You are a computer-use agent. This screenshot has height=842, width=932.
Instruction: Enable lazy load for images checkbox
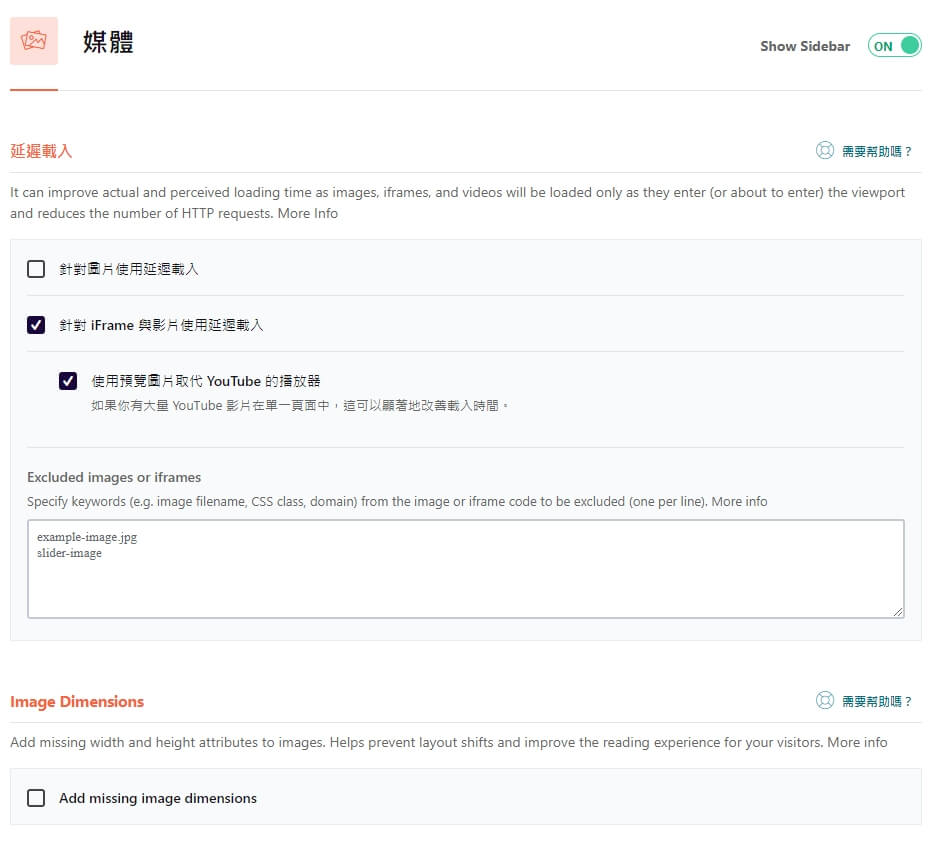pos(36,269)
